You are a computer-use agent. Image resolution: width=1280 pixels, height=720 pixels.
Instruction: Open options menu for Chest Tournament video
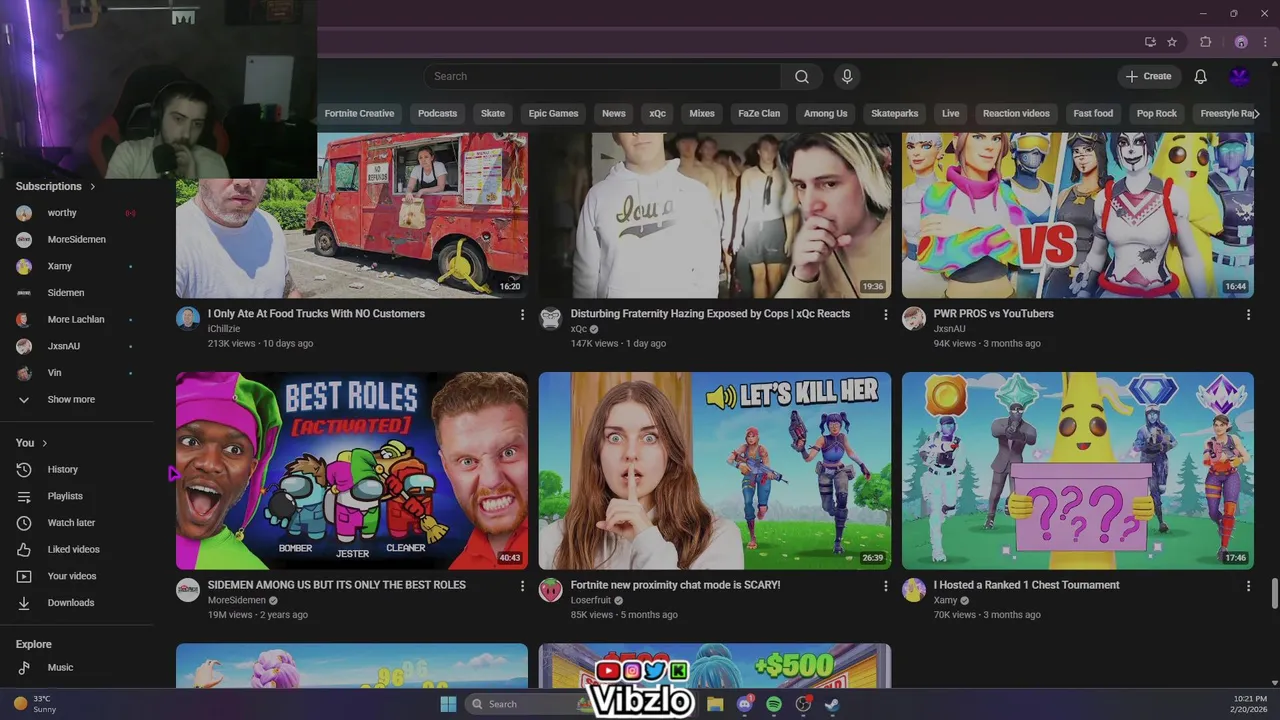coord(1248,586)
